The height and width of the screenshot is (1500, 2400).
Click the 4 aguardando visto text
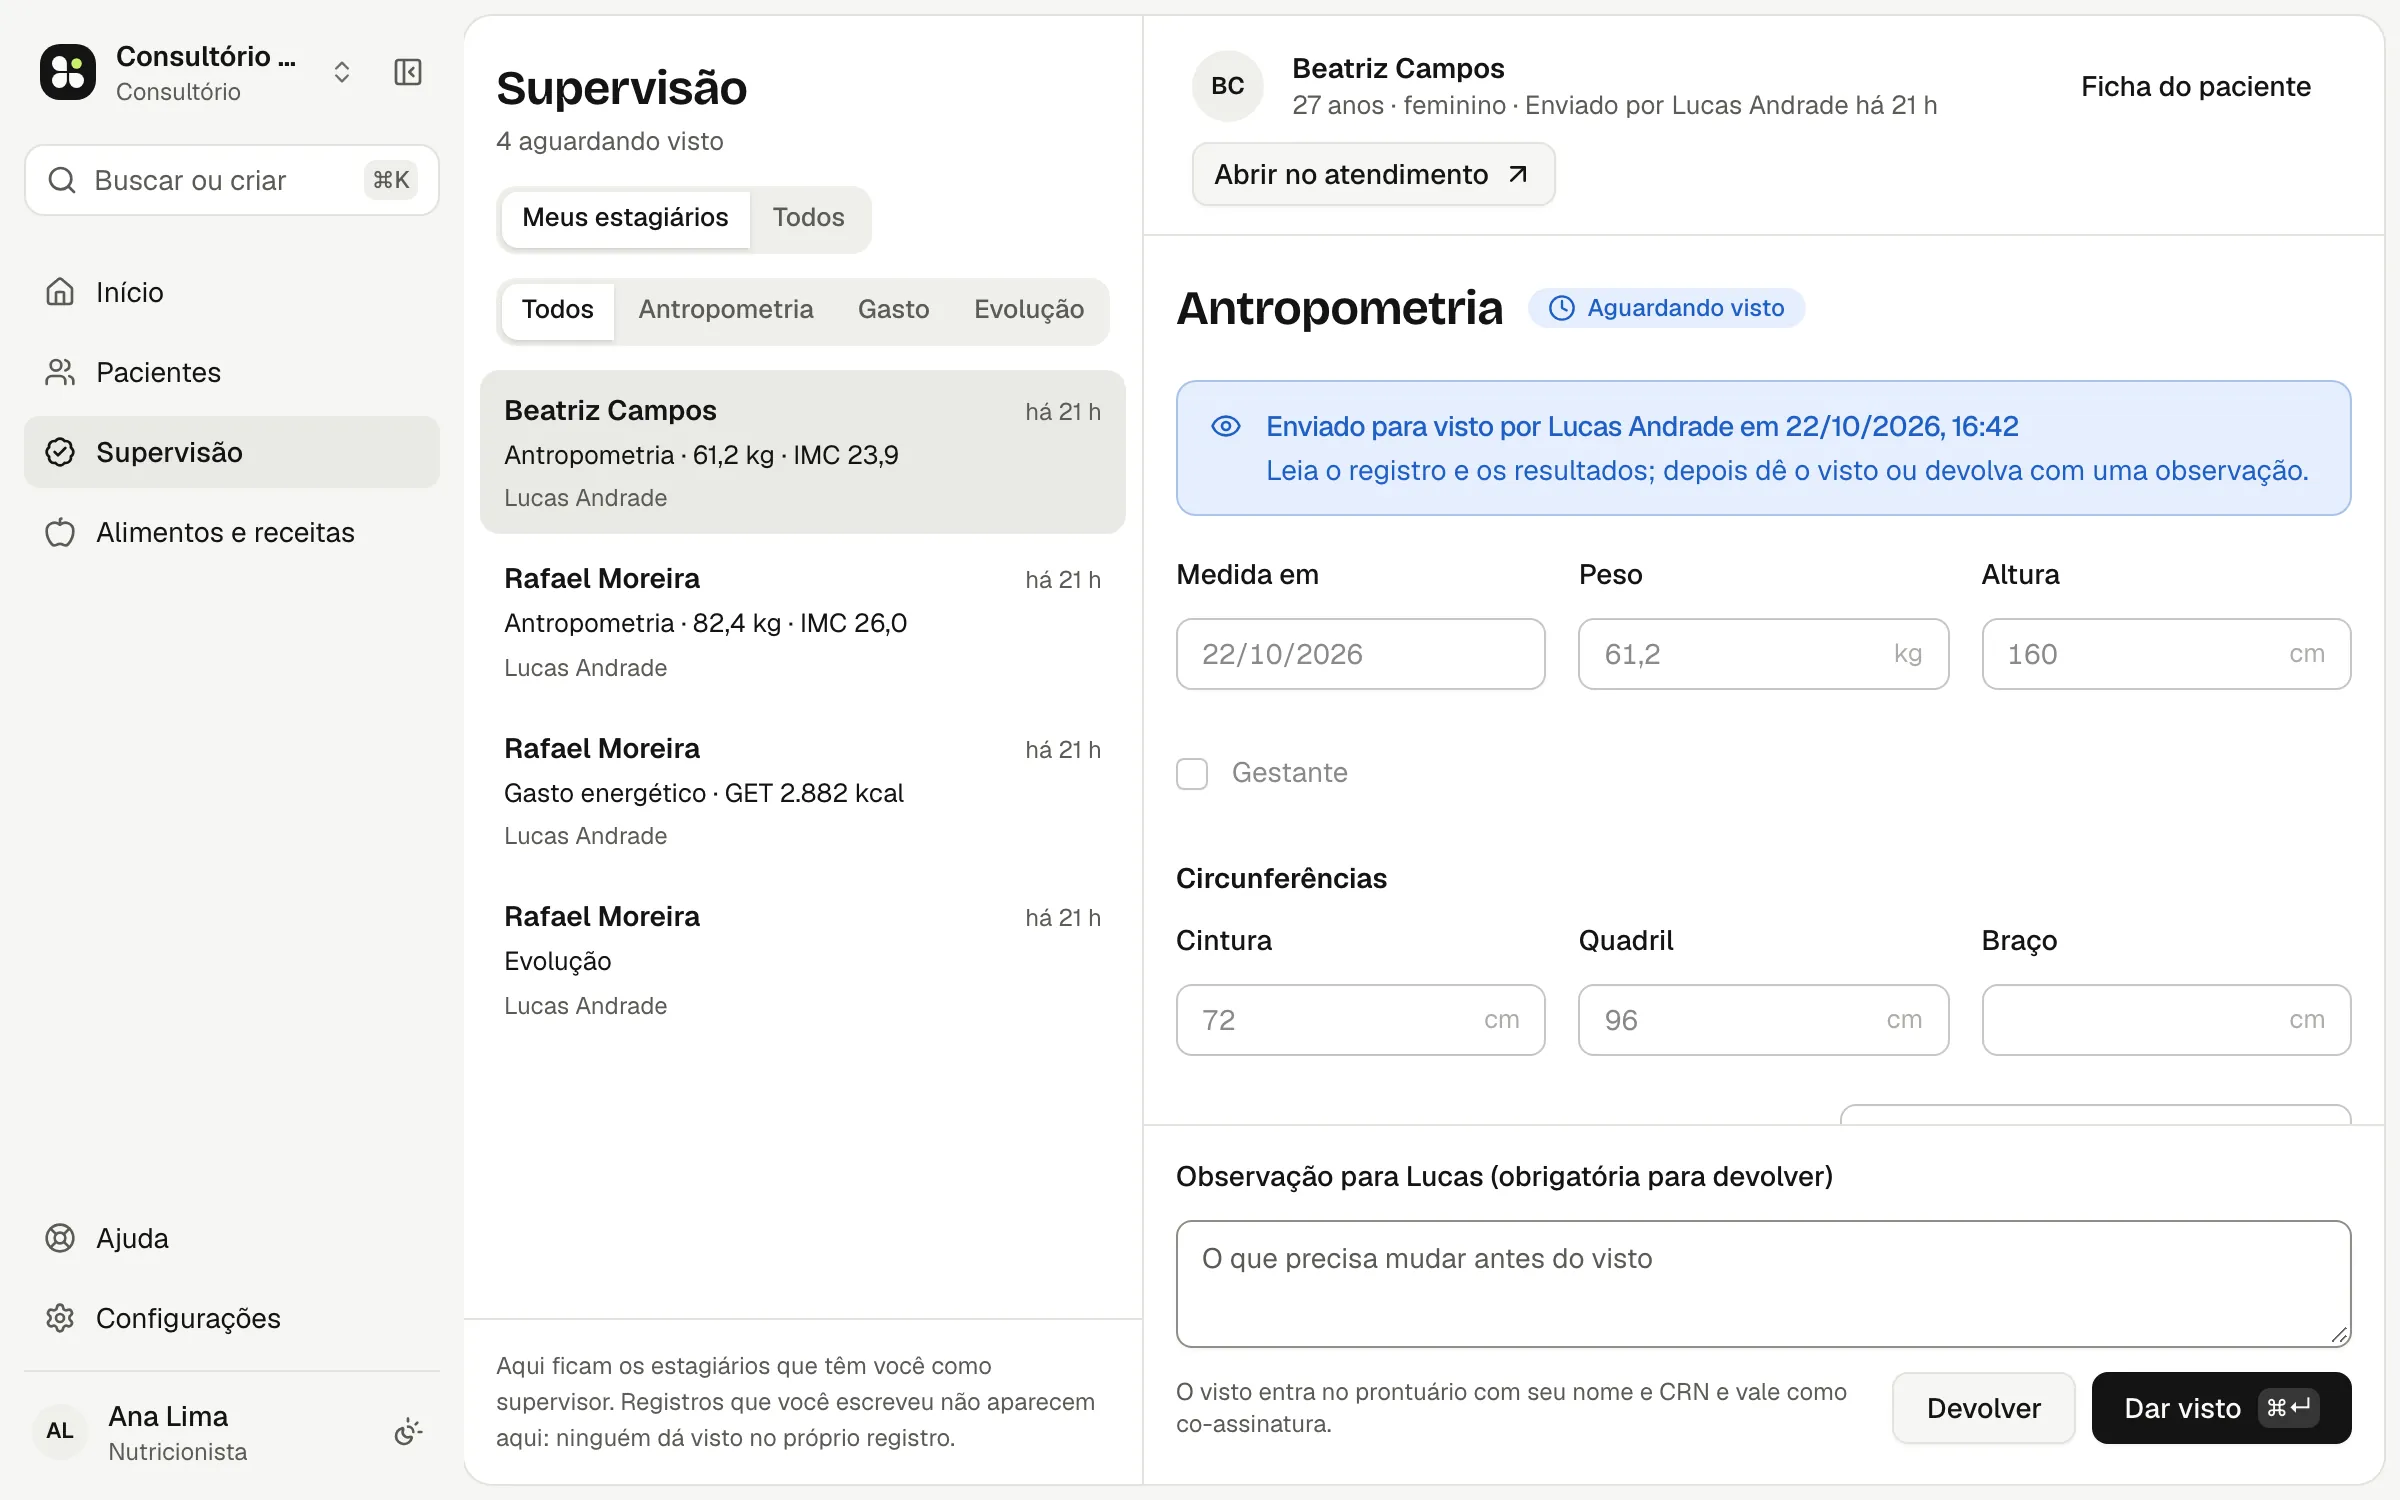click(609, 141)
